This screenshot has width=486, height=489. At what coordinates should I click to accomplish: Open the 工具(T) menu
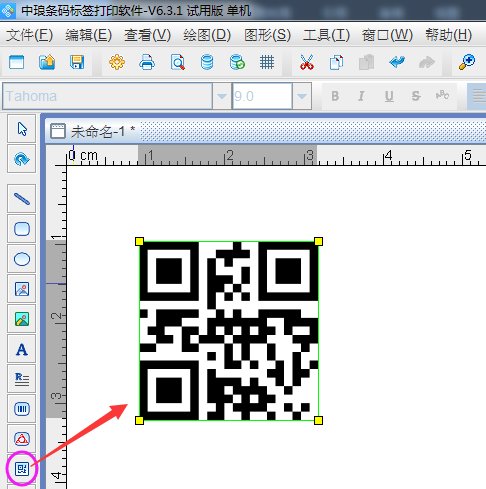(326, 35)
